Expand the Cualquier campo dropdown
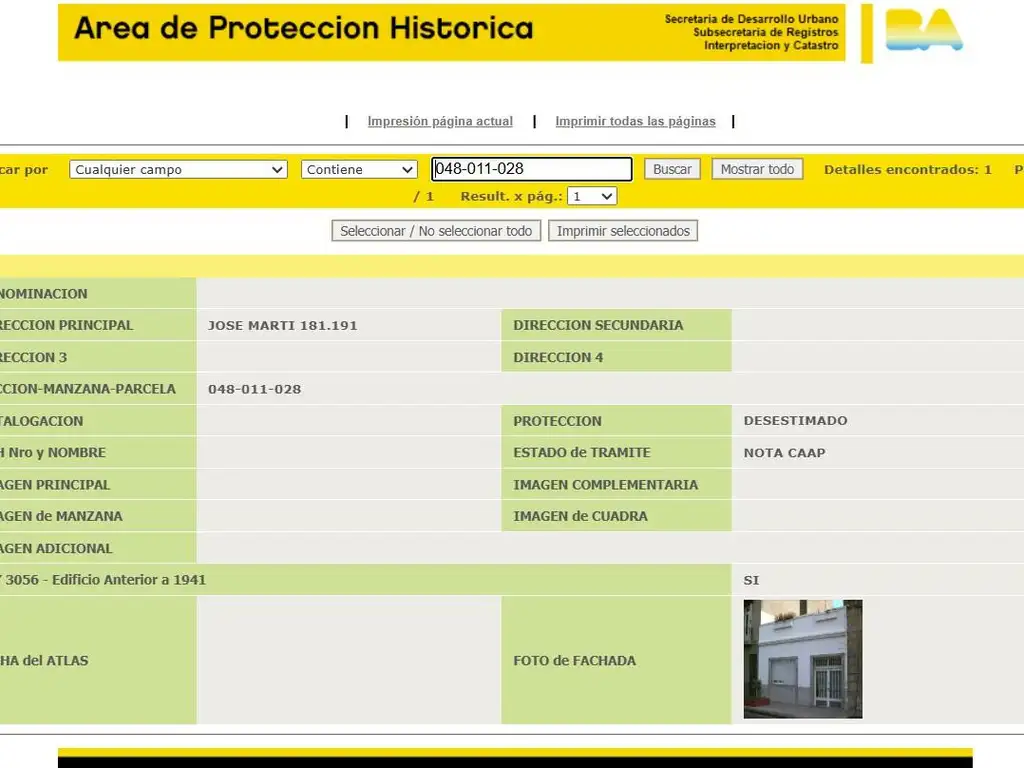This screenshot has height=768, width=1024. click(179, 170)
